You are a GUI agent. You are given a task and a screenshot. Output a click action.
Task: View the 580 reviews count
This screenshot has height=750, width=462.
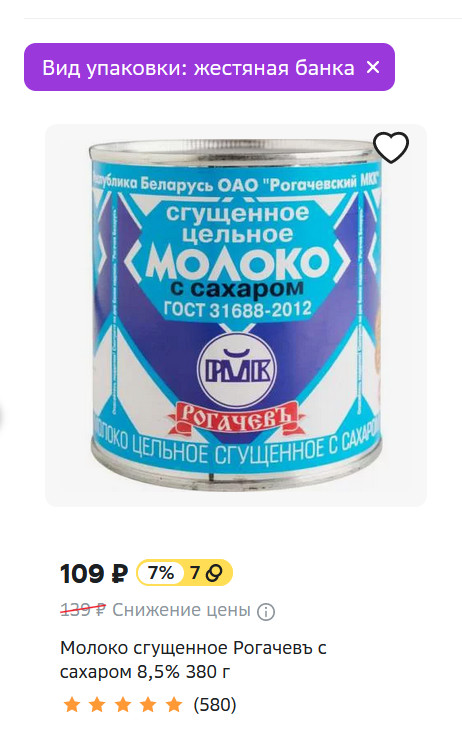pyautogui.click(x=215, y=704)
